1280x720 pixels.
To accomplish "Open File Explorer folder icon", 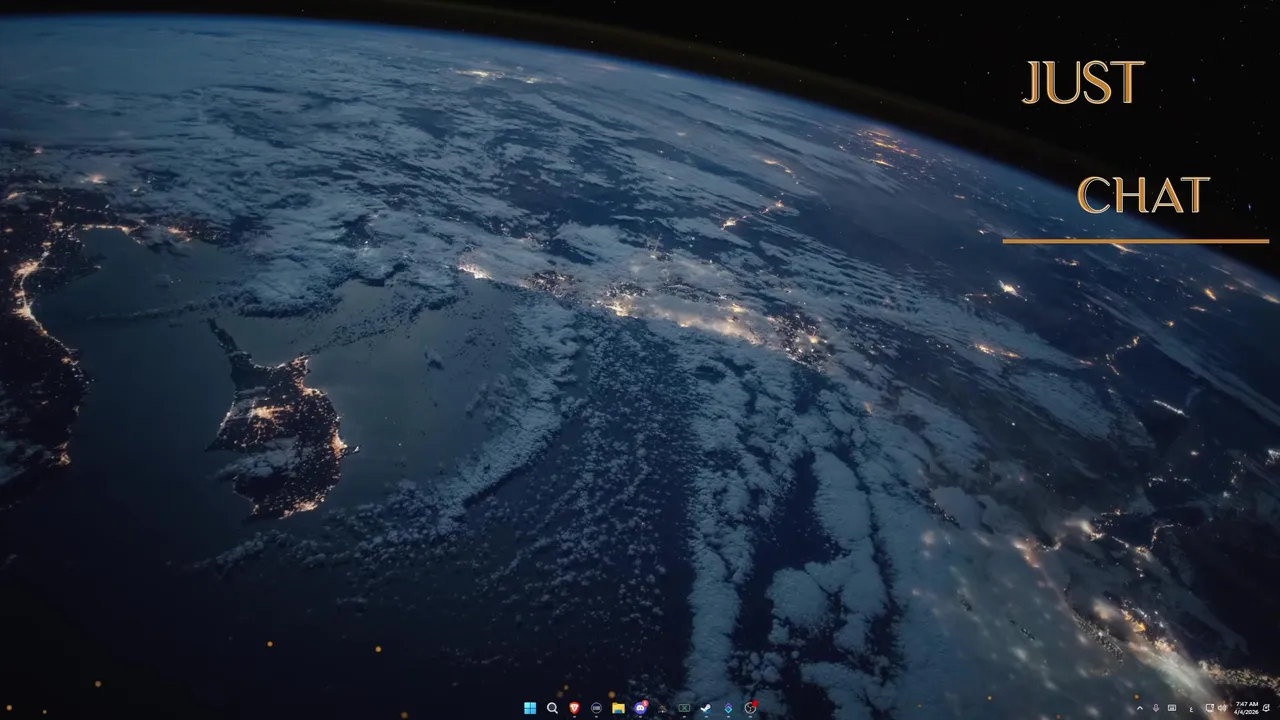I will coord(618,708).
